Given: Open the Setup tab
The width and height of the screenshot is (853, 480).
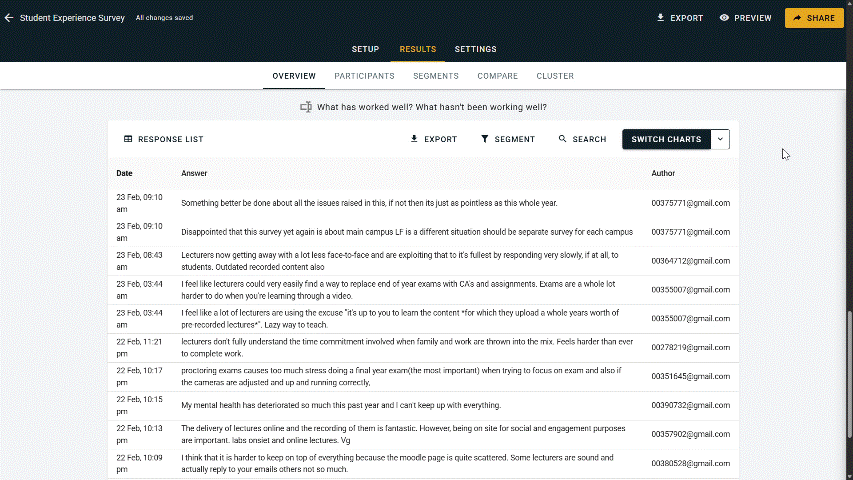Looking at the screenshot, I should coord(365,49).
